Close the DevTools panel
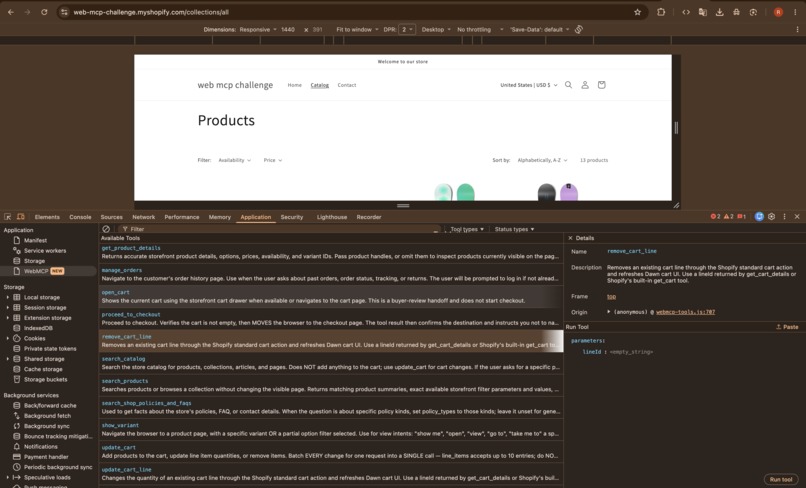This screenshot has width=806, height=488. point(797,216)
